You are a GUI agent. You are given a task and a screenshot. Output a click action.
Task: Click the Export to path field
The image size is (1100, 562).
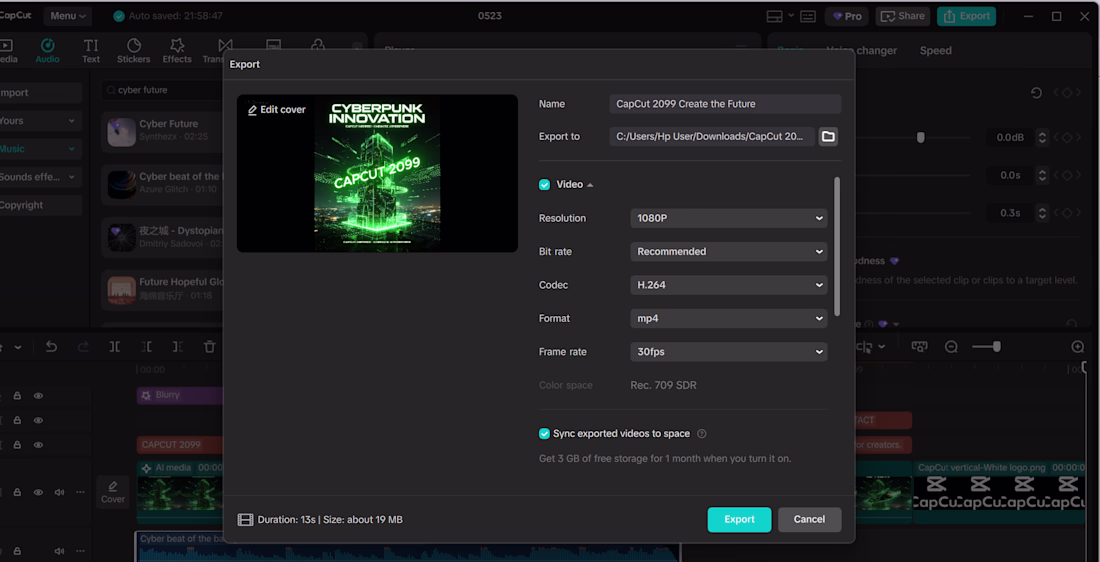point(712,136)
